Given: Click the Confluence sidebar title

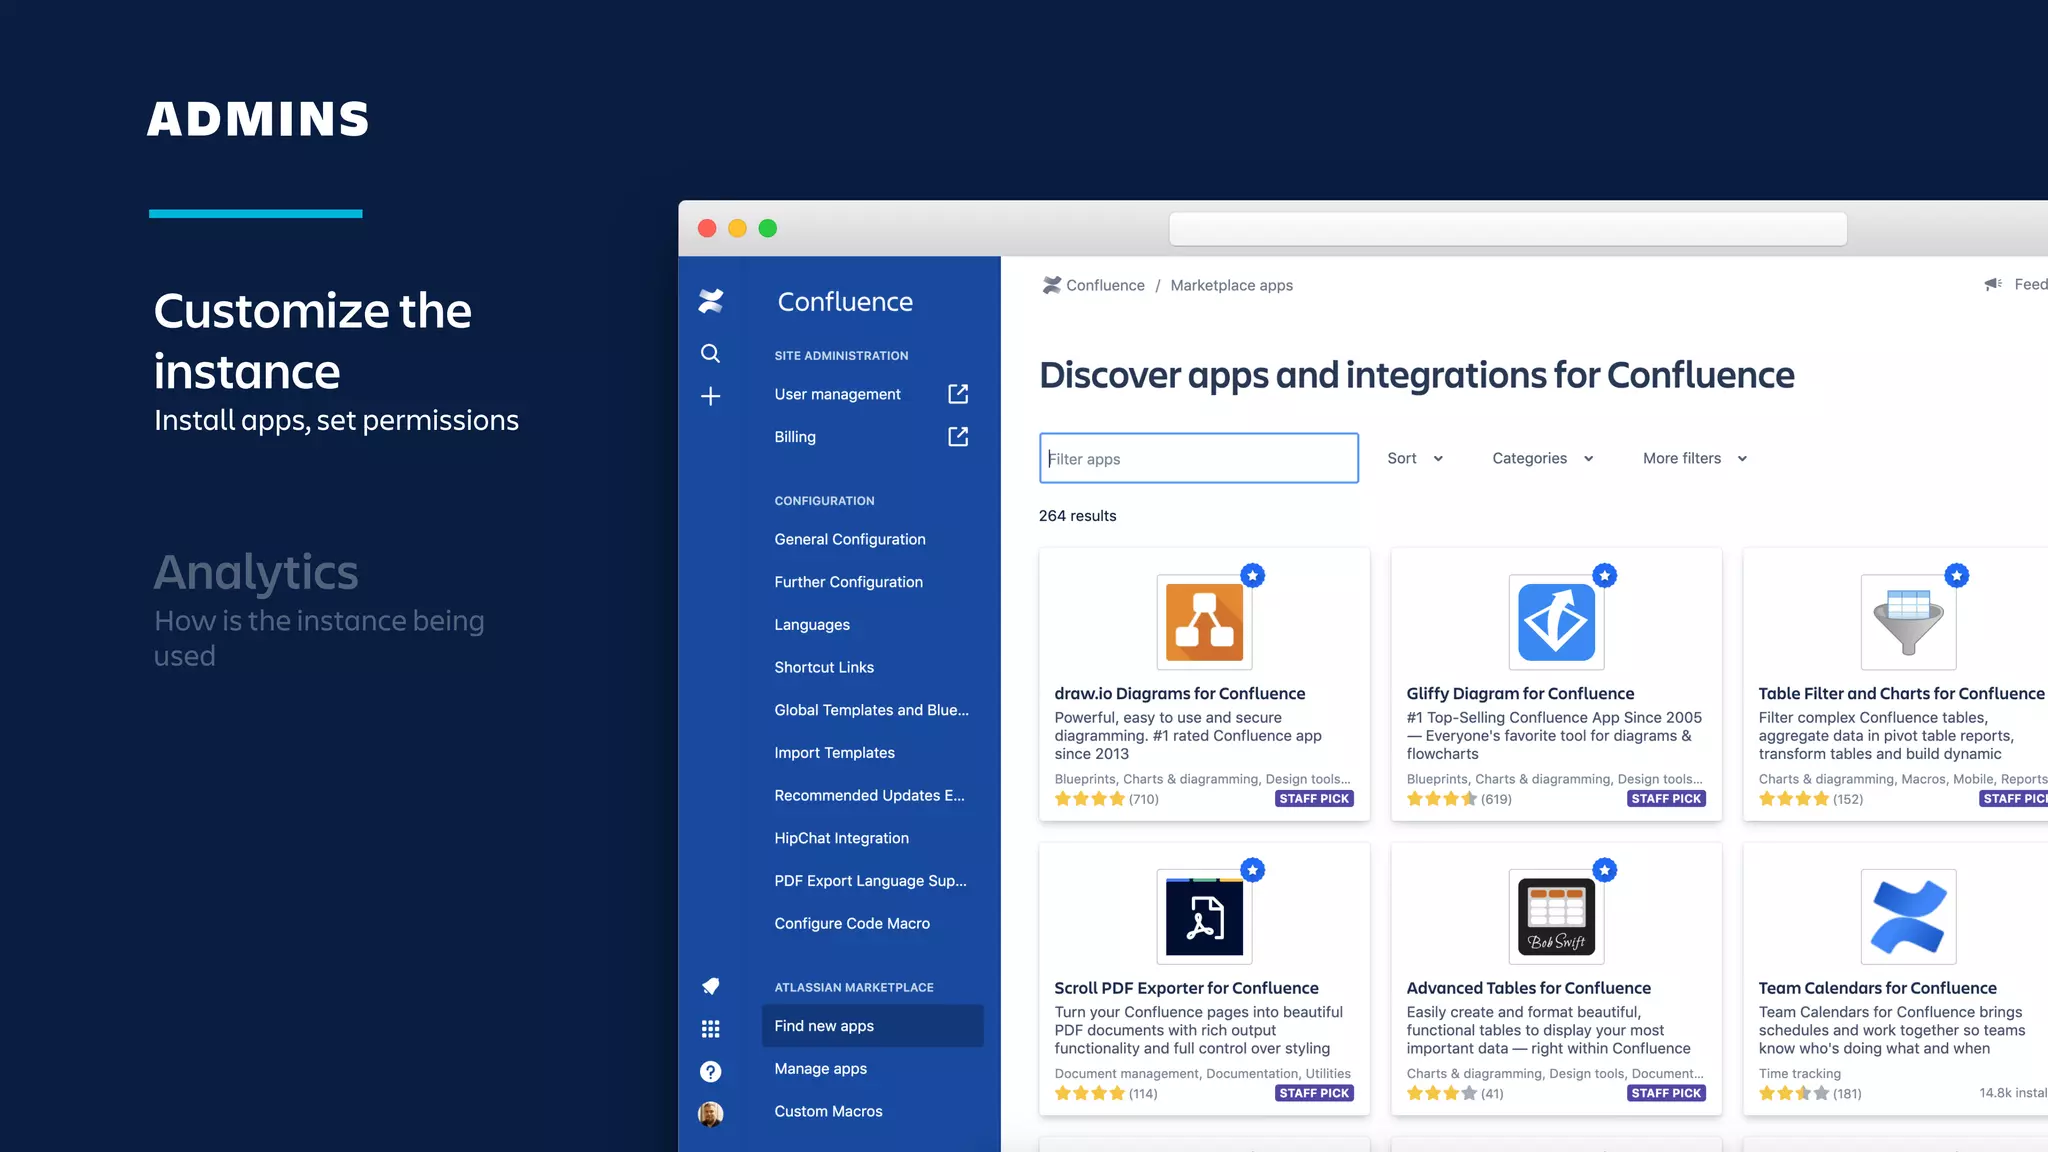Looking at the screenshot, I should pyautogui.click(x=845, y=302).
